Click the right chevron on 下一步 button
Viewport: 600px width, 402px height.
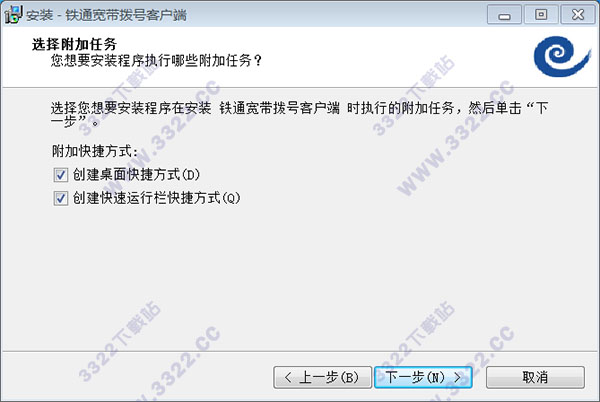tap(457, 378)
